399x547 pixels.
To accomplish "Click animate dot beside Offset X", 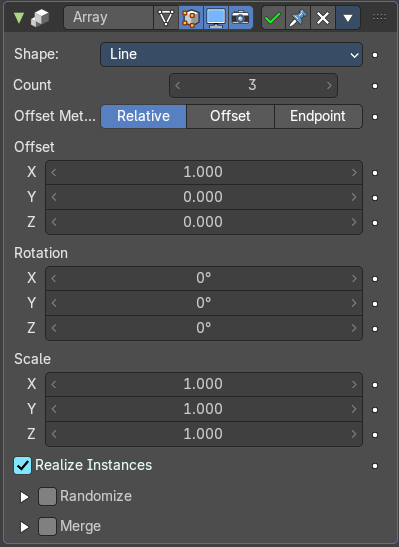I will [x=375, y=173].
